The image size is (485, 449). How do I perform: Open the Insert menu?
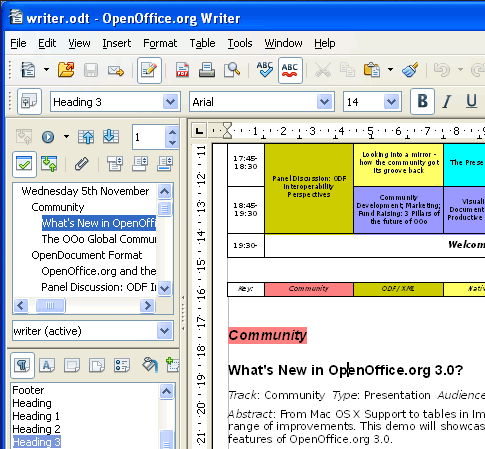coord(117,43)
